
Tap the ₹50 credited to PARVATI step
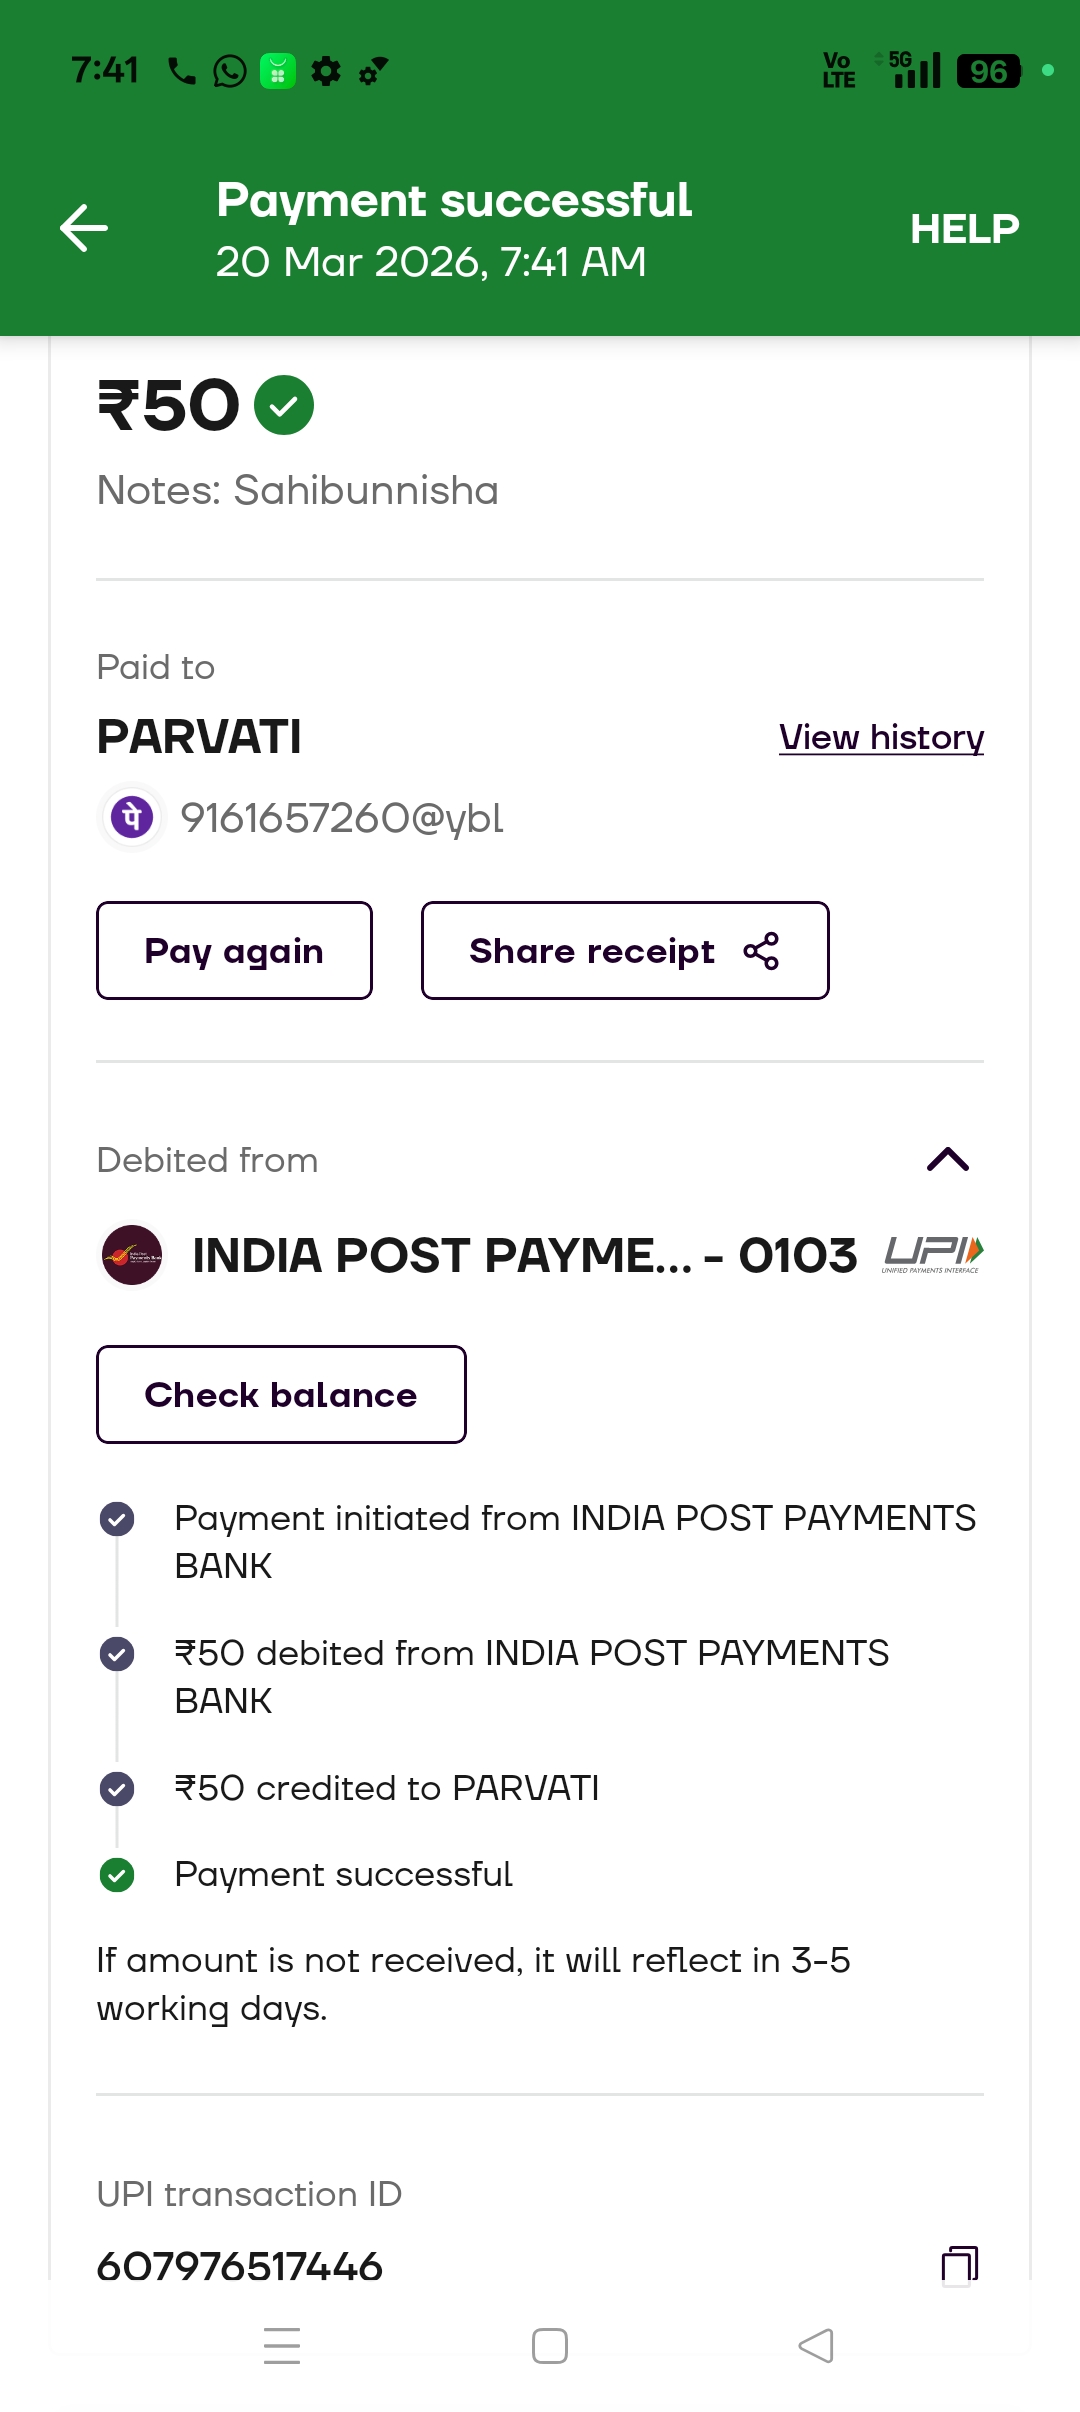(386, 1788)
